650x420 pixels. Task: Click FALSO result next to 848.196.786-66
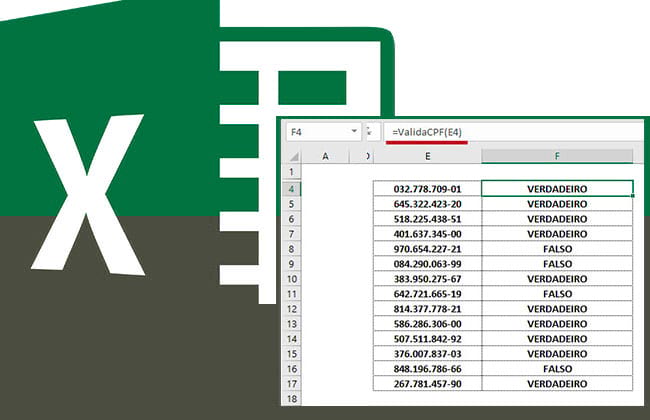[557, 369]
